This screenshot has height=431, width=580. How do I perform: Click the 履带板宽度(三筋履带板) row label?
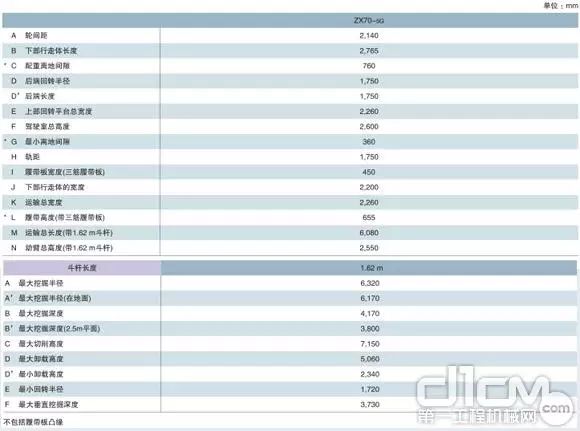pyautogui.click(x=65, y=172)
